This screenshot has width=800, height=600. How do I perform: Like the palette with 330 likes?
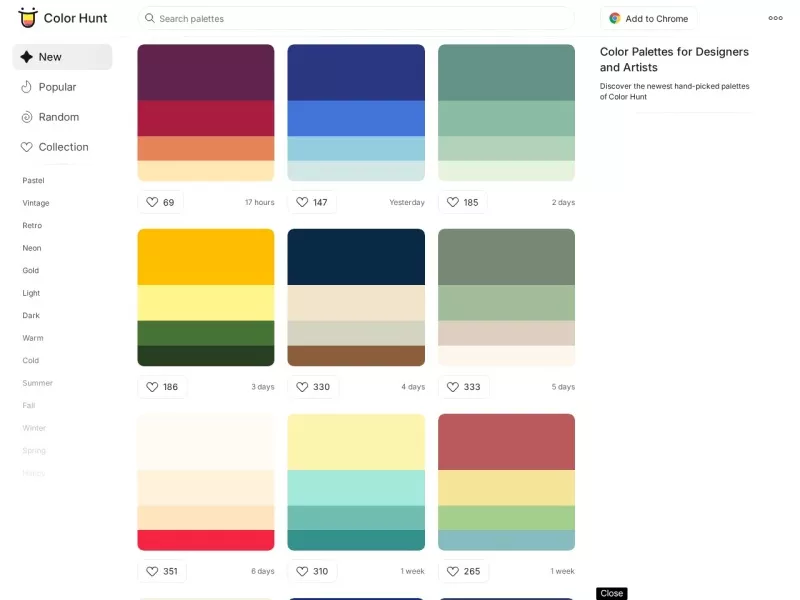313,387
